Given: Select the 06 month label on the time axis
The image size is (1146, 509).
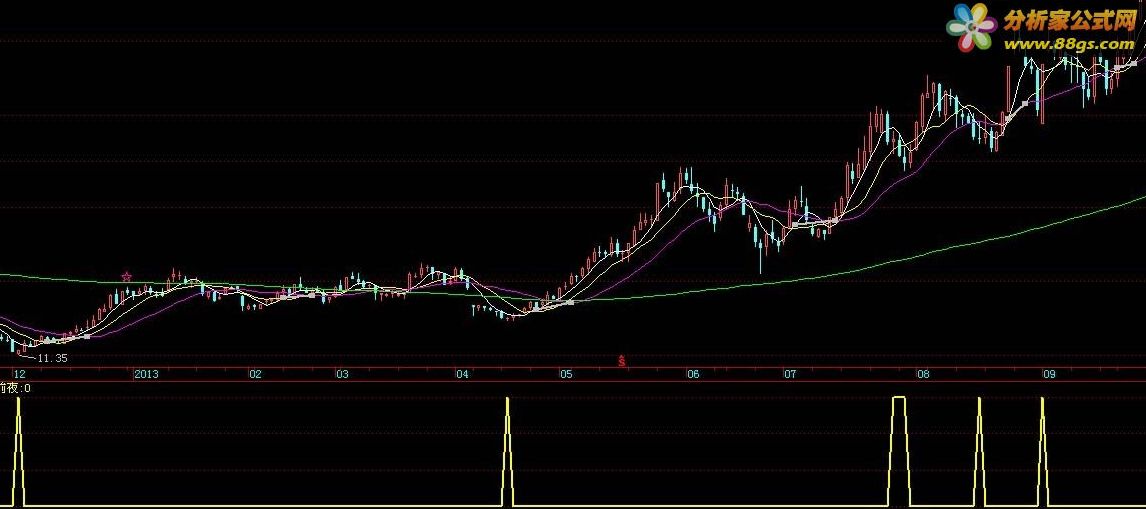Looking at the screenshot, I should [693, 374].
